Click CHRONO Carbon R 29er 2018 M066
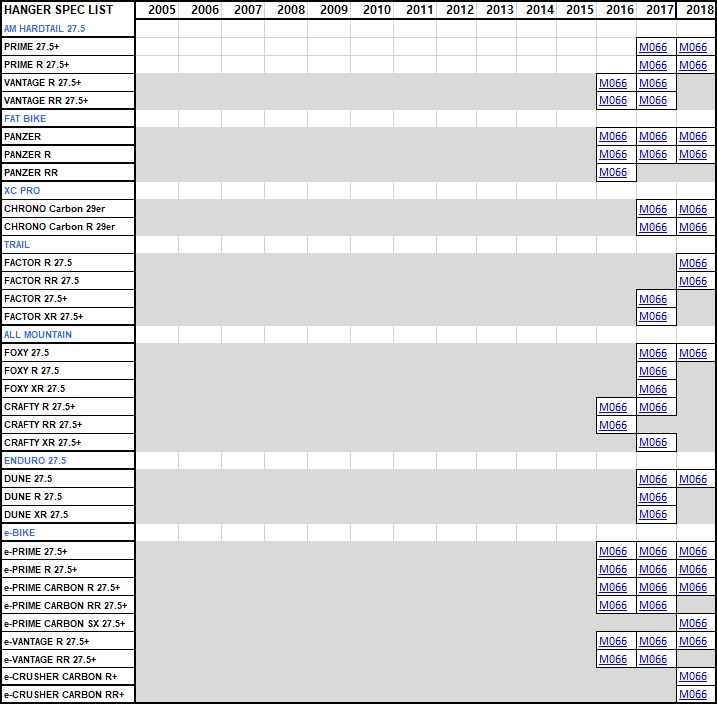The image size is (717, 704). pos(693,227)
